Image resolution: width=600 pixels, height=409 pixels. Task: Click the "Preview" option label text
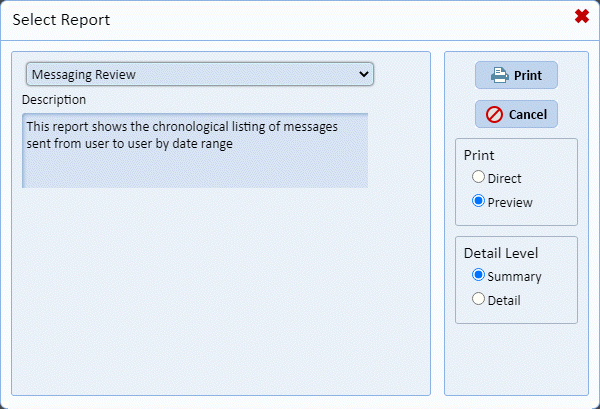(510, 202)
